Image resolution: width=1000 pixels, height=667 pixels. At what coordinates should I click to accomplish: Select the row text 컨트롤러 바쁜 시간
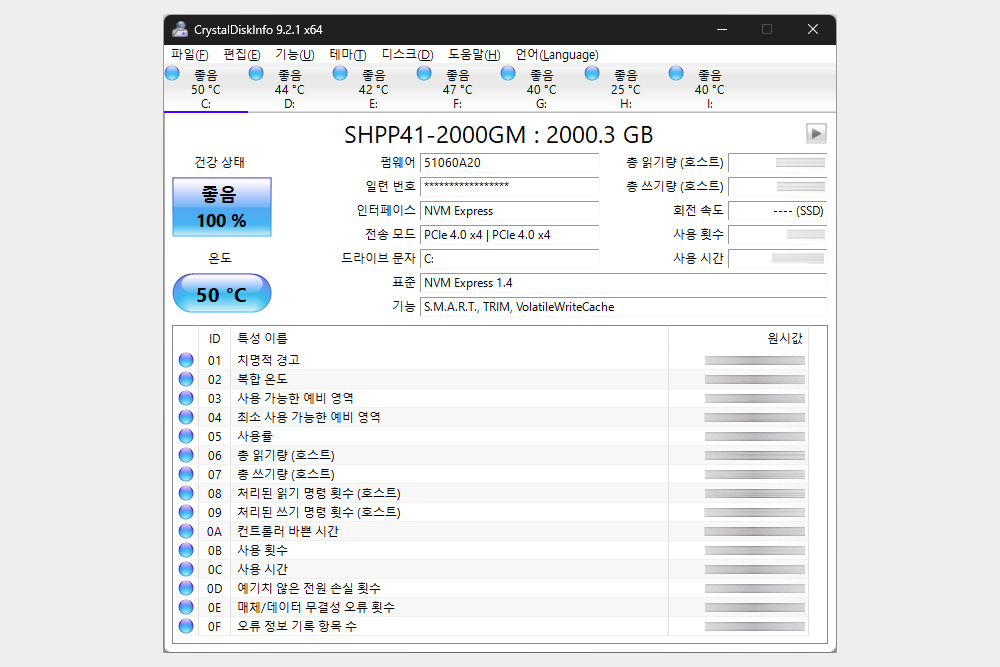(x=288, y=531)
